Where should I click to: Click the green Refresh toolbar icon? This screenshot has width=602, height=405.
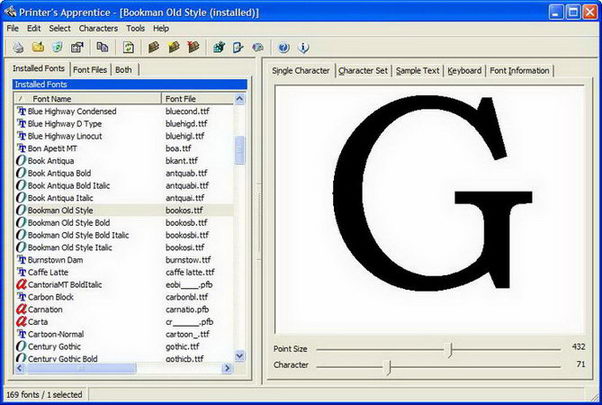[129, 47]
